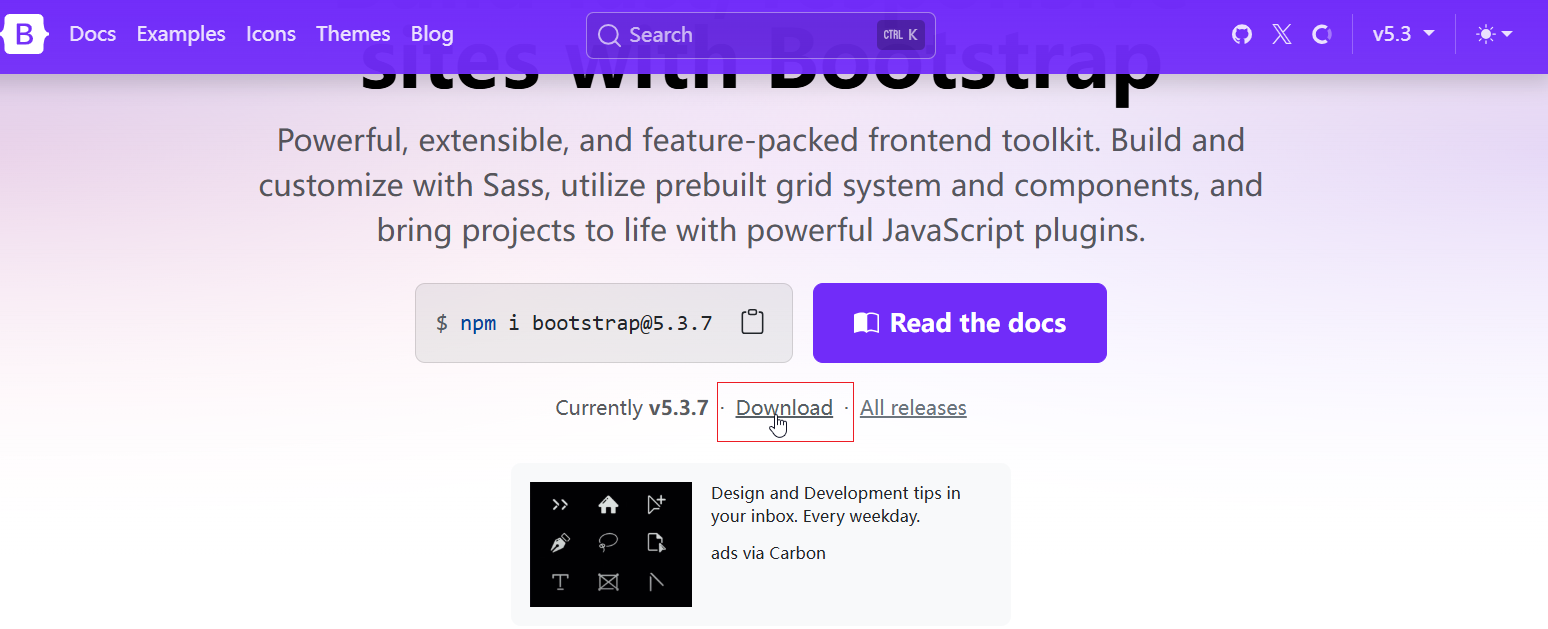Copy the npm install command
This screenshot has height=629, width=1548.
coord(752,322)
